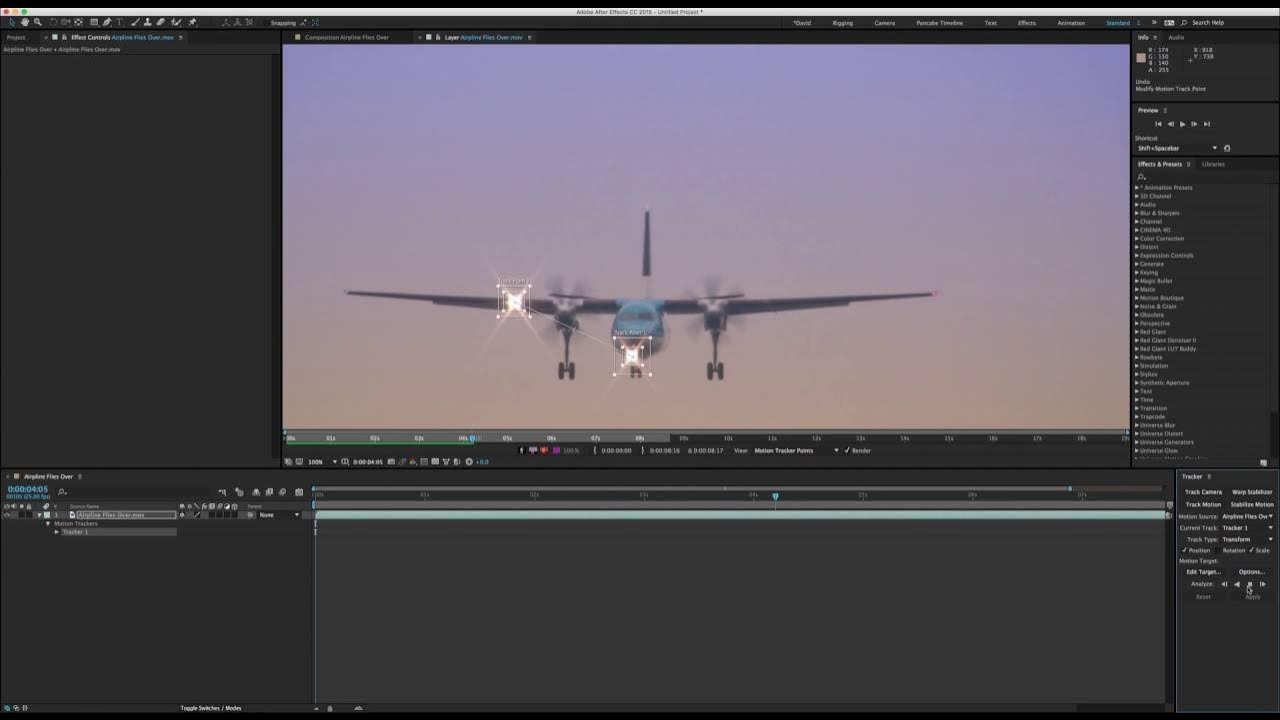
Task: Open the Motion Source dropdown
Action: coord(1247,516)
